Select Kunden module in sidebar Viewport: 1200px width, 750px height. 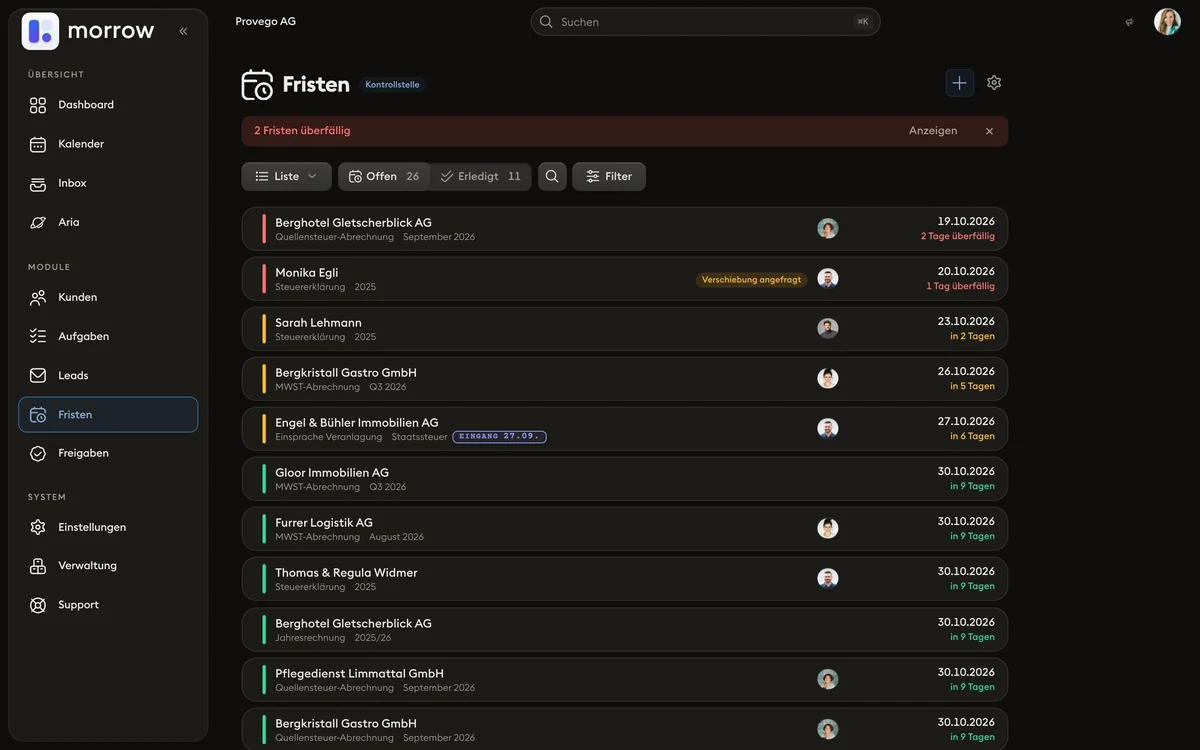tap(108, 297)
